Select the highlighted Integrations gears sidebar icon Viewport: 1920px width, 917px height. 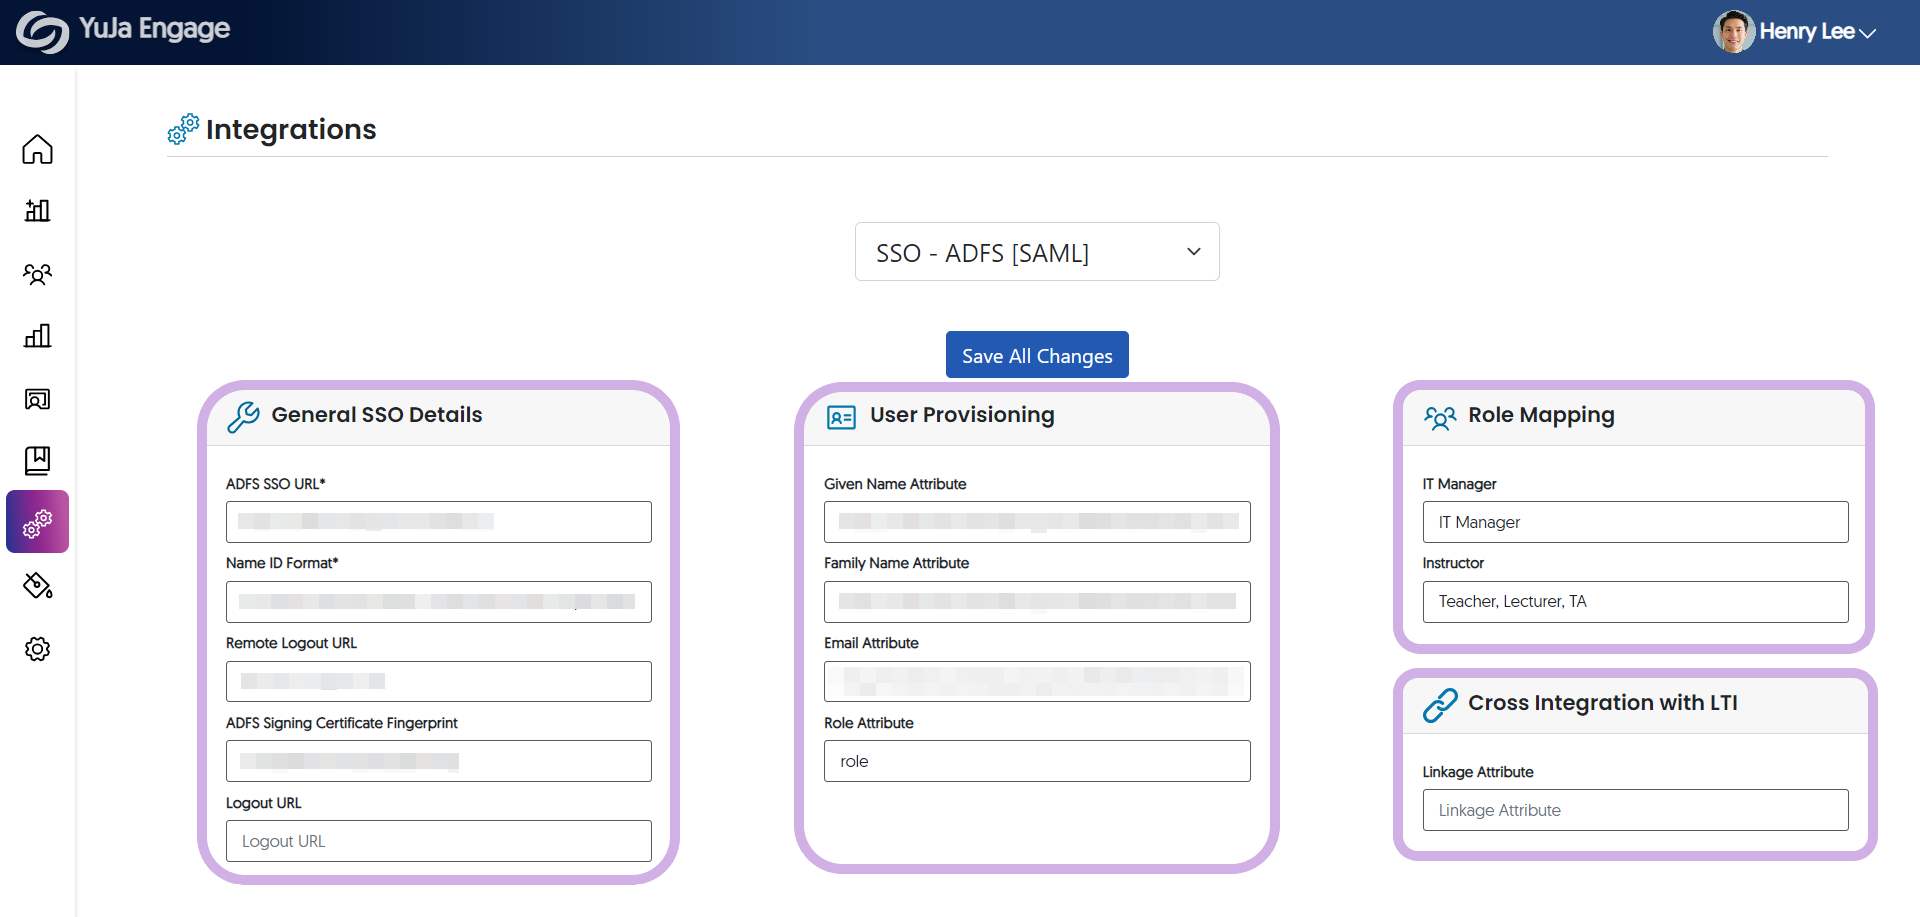(x=37, y=522)
